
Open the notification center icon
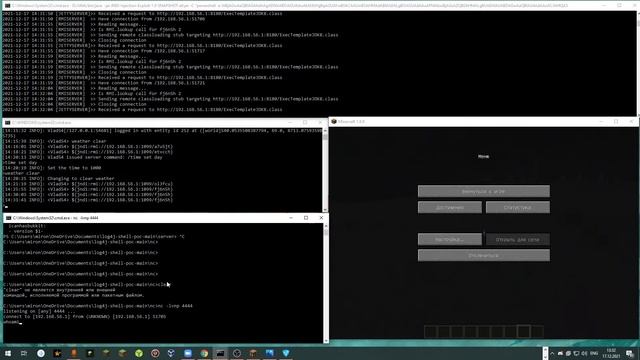[630, 353]
